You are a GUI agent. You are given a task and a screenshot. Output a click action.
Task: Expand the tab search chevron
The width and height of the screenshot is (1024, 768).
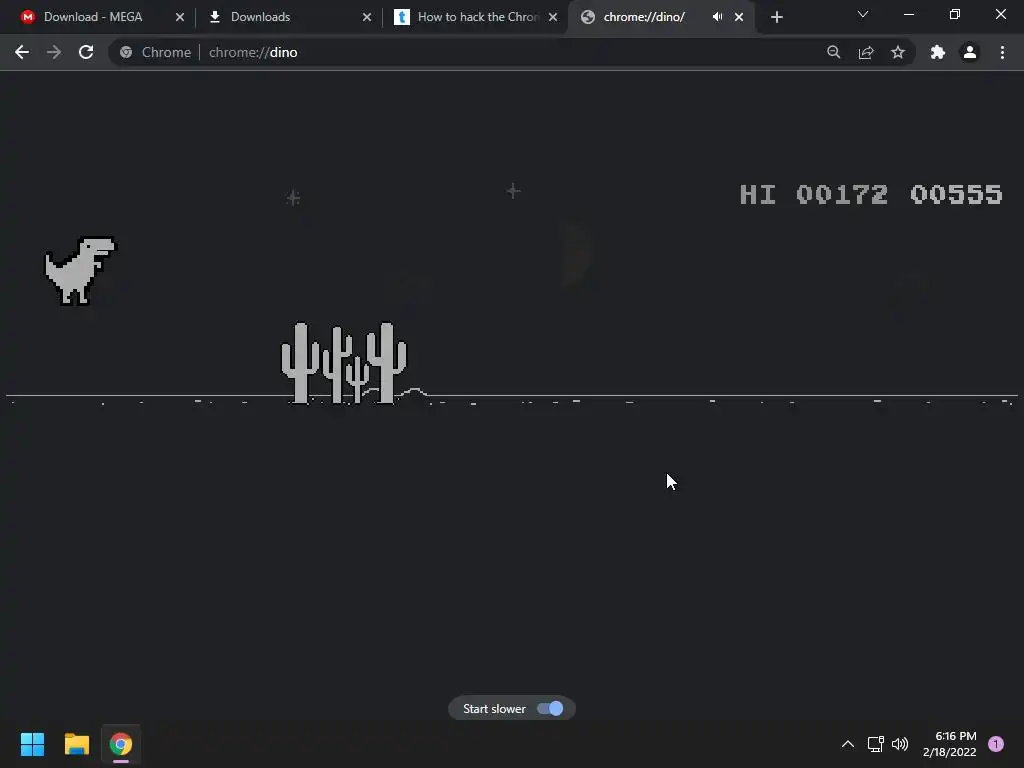pos(863,14)
